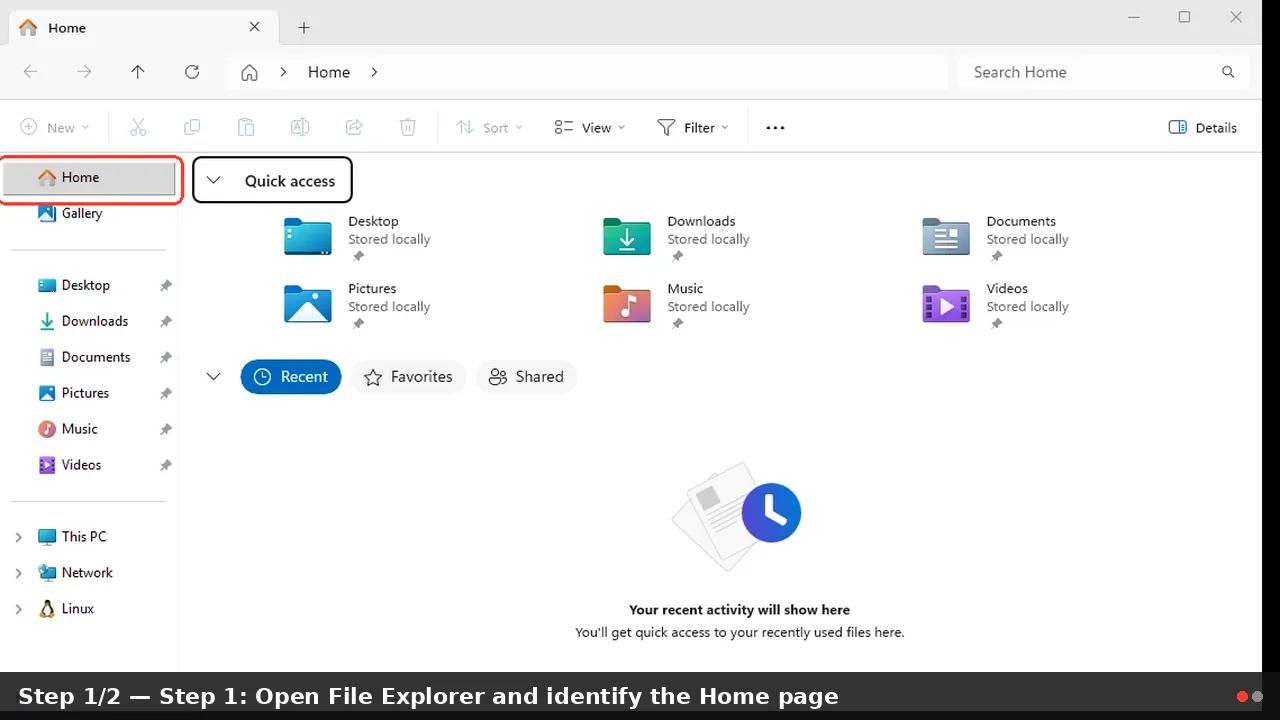This screenshot has width=1280, height=720.
Task: Open the Music folder tile
Action: point(676,305)
